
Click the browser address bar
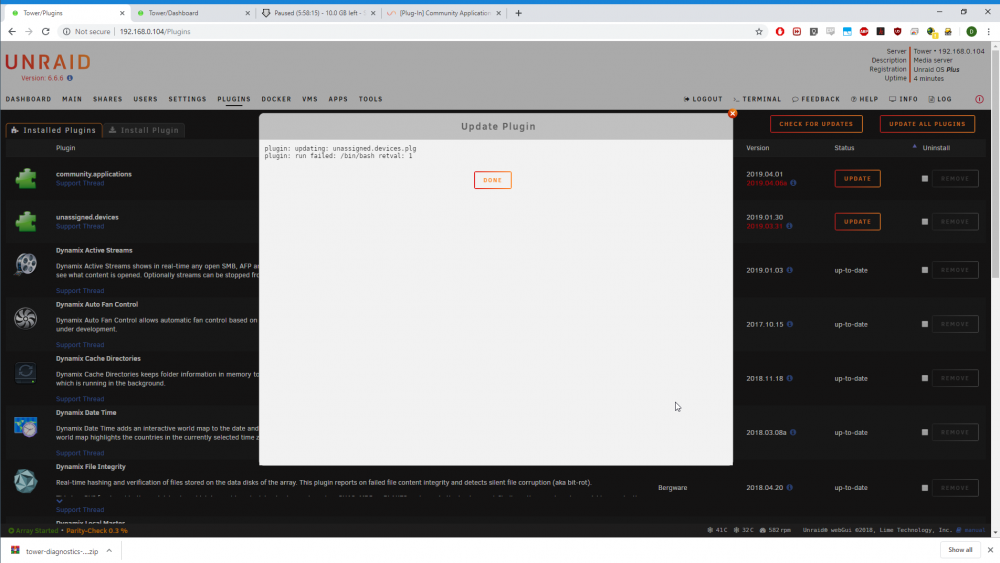pyautogui.click(x=408, y=31)
